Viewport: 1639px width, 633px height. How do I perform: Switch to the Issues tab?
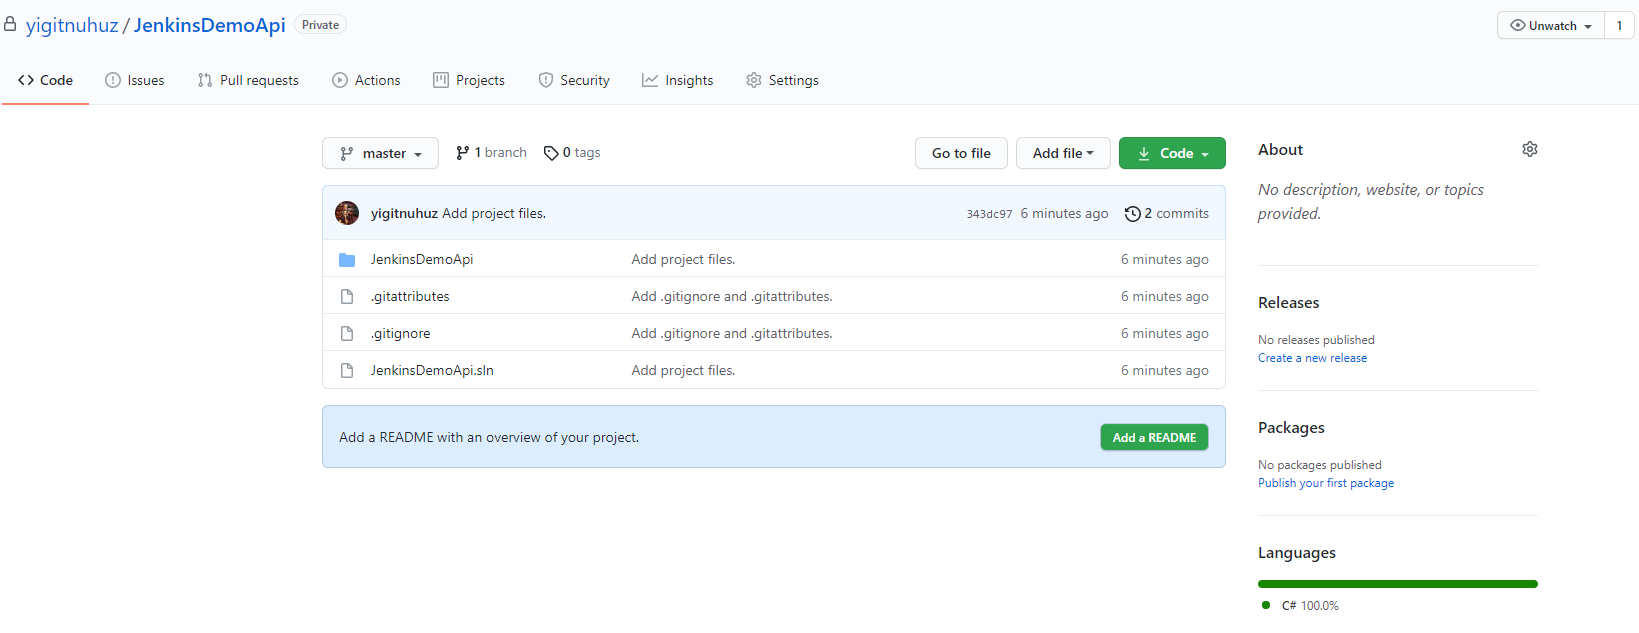135,80
